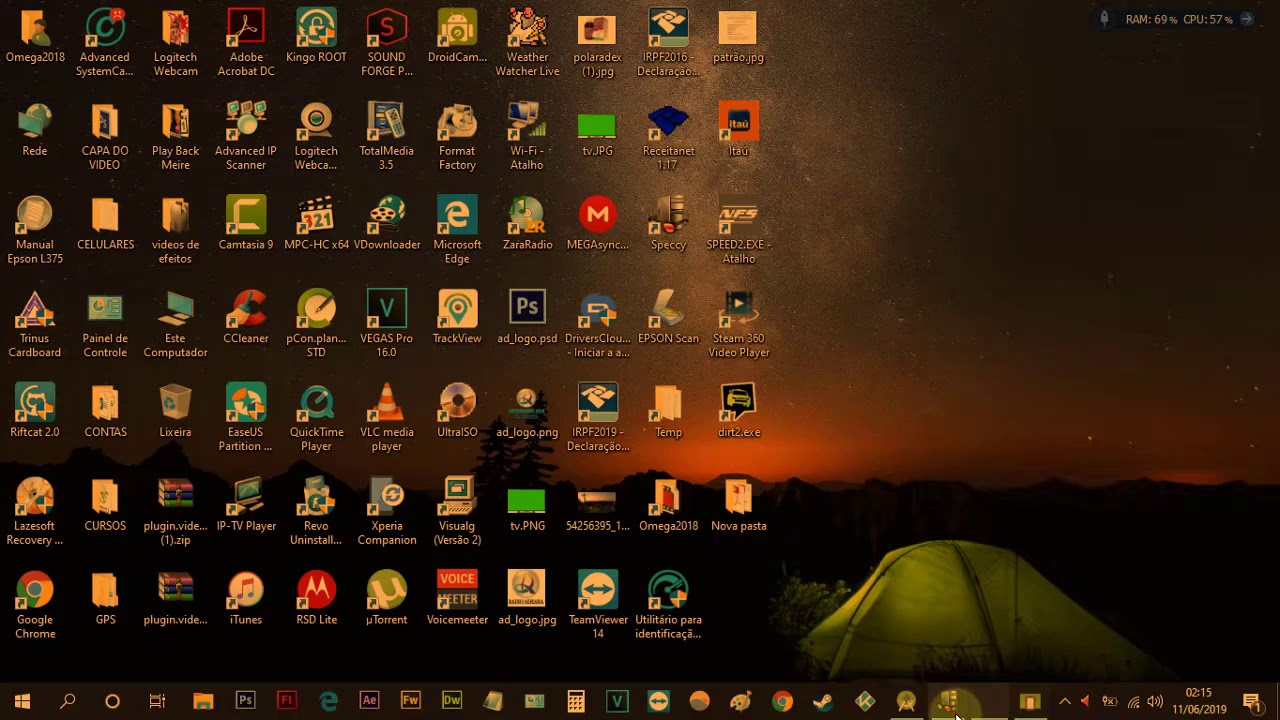Select Steam 360 Video Player icon
This screenshot has width=1280, height=720.
click(x=739, y=324)
